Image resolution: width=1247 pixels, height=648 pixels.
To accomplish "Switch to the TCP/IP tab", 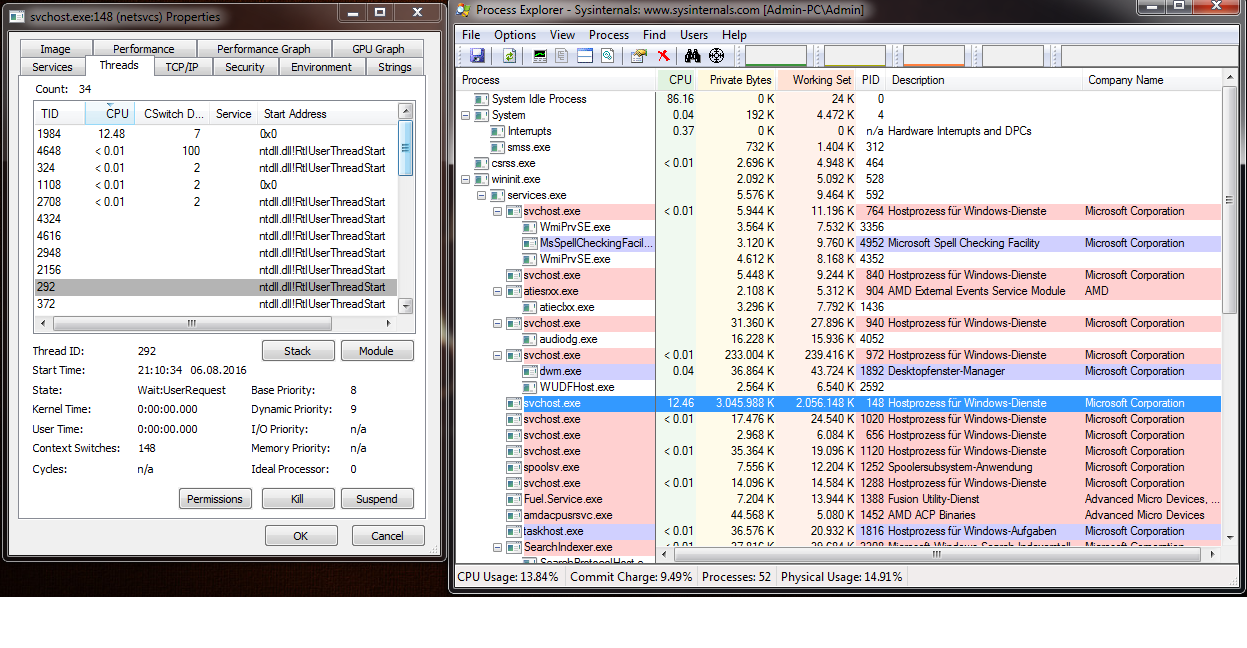I will pos(182,67).
